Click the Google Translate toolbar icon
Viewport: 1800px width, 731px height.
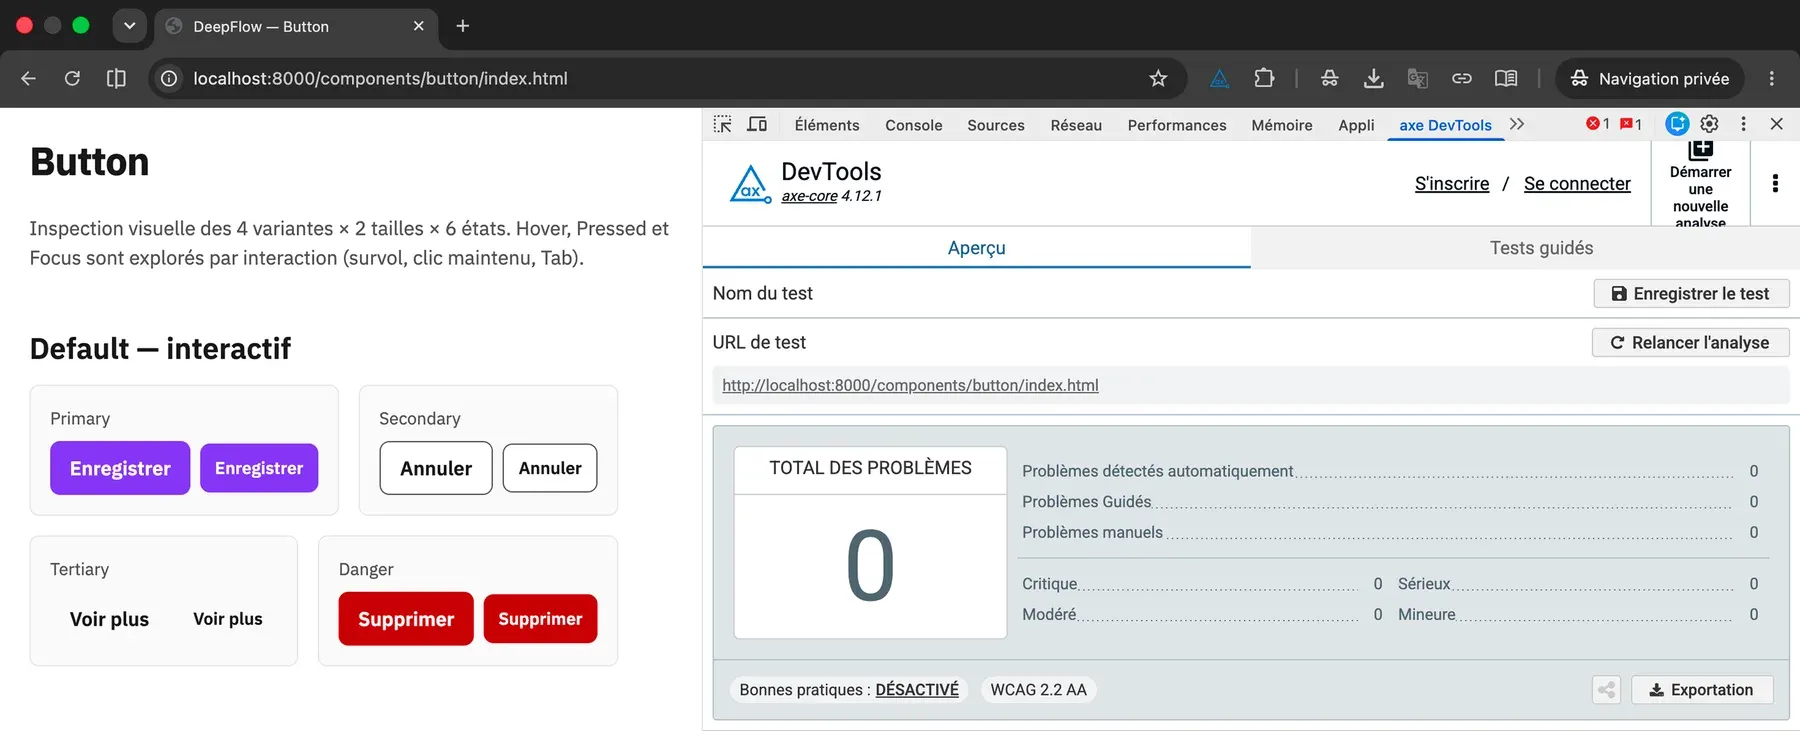pos(1417,78)
